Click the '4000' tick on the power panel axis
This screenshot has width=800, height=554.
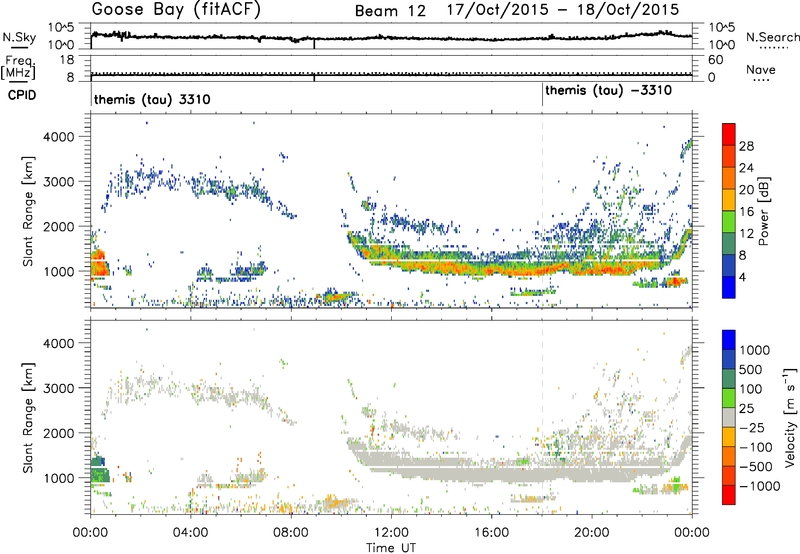[x=59, y=137]
